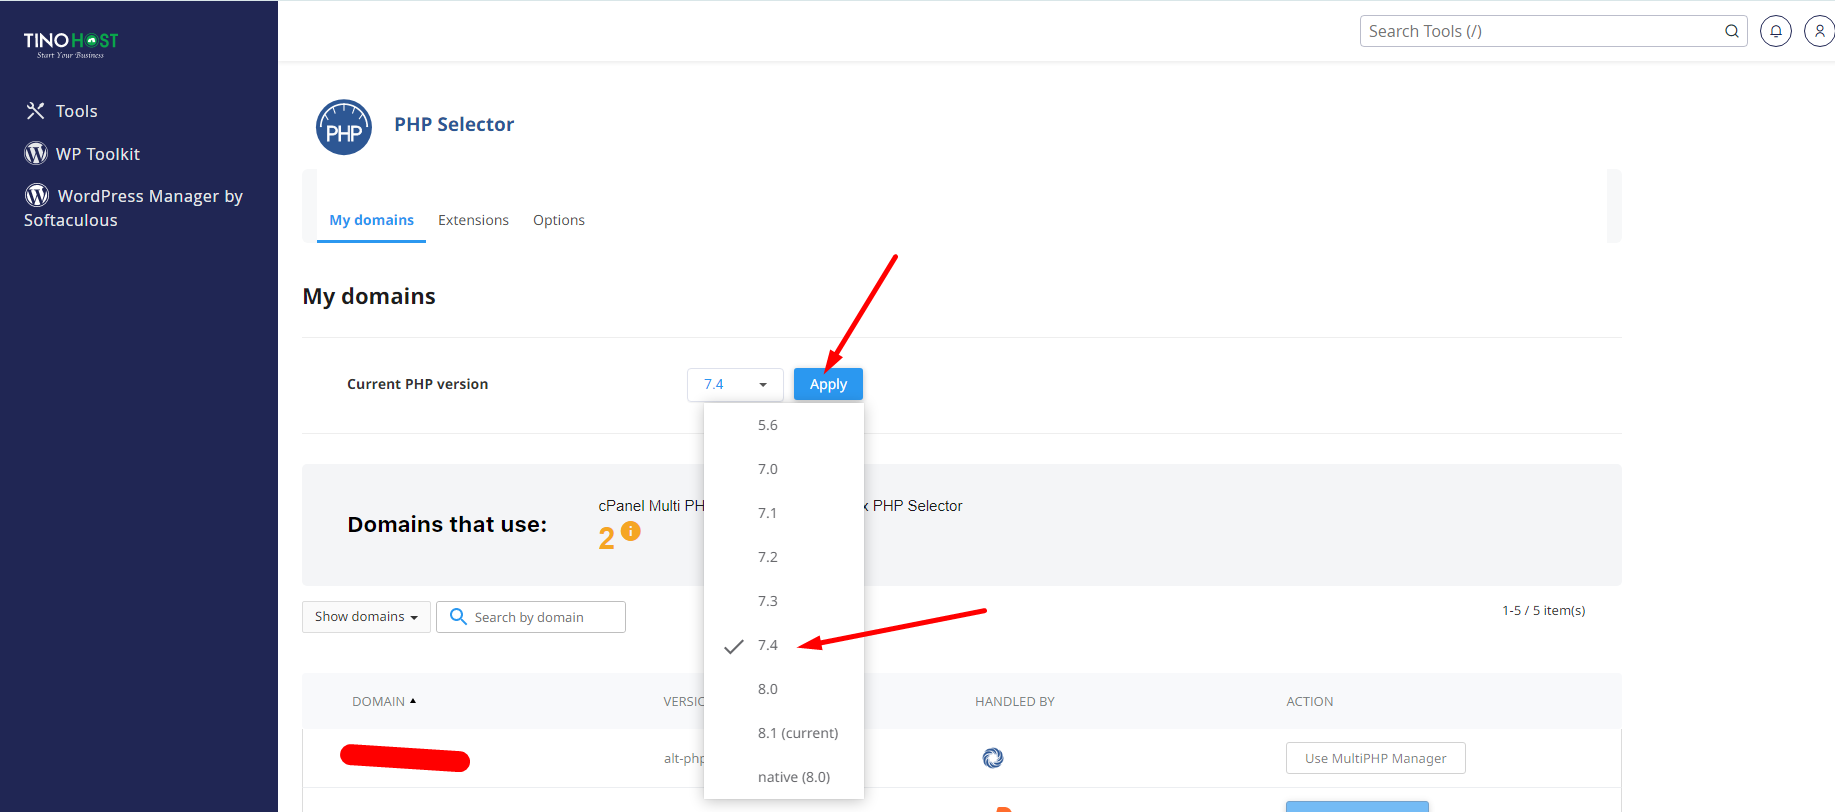Switch to My domains tab
This screenshot has height=812, width=1835.
click(x=371, y=220)
